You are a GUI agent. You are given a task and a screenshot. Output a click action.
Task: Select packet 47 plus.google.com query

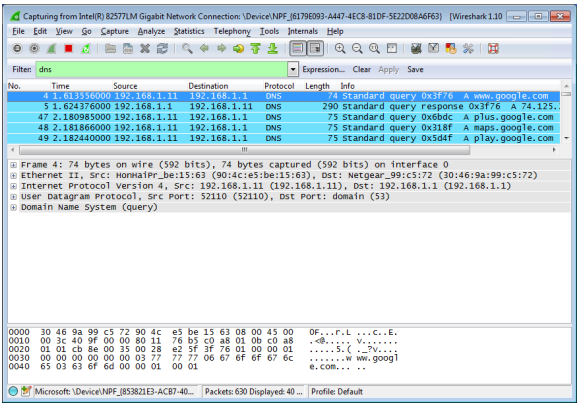tap(283, 117)
